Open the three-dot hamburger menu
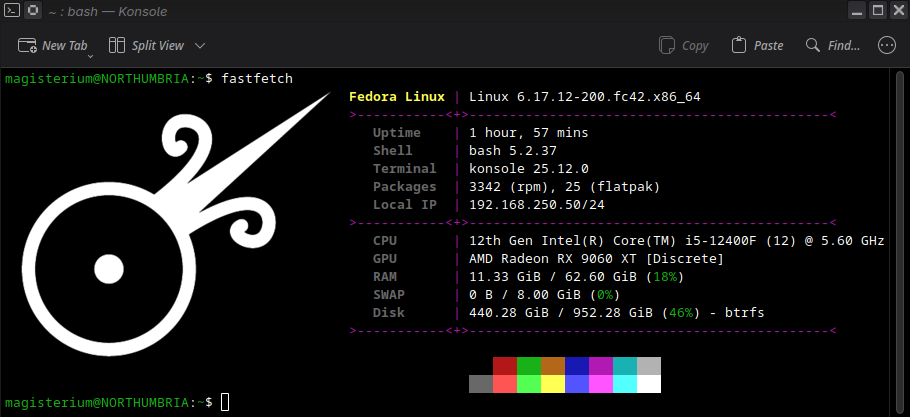The width and height of the screenshot is (910, 417). click(x=887, y=45)
